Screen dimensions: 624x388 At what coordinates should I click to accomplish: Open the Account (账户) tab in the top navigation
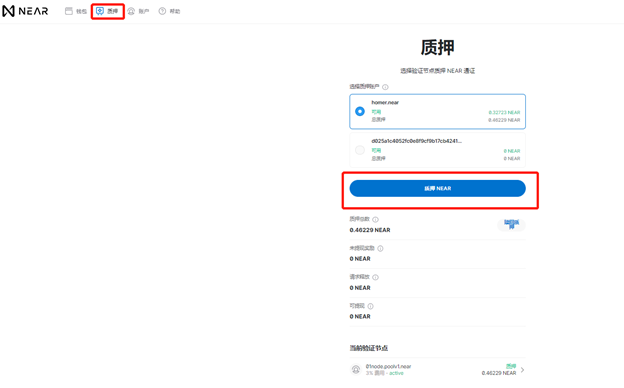138,11
